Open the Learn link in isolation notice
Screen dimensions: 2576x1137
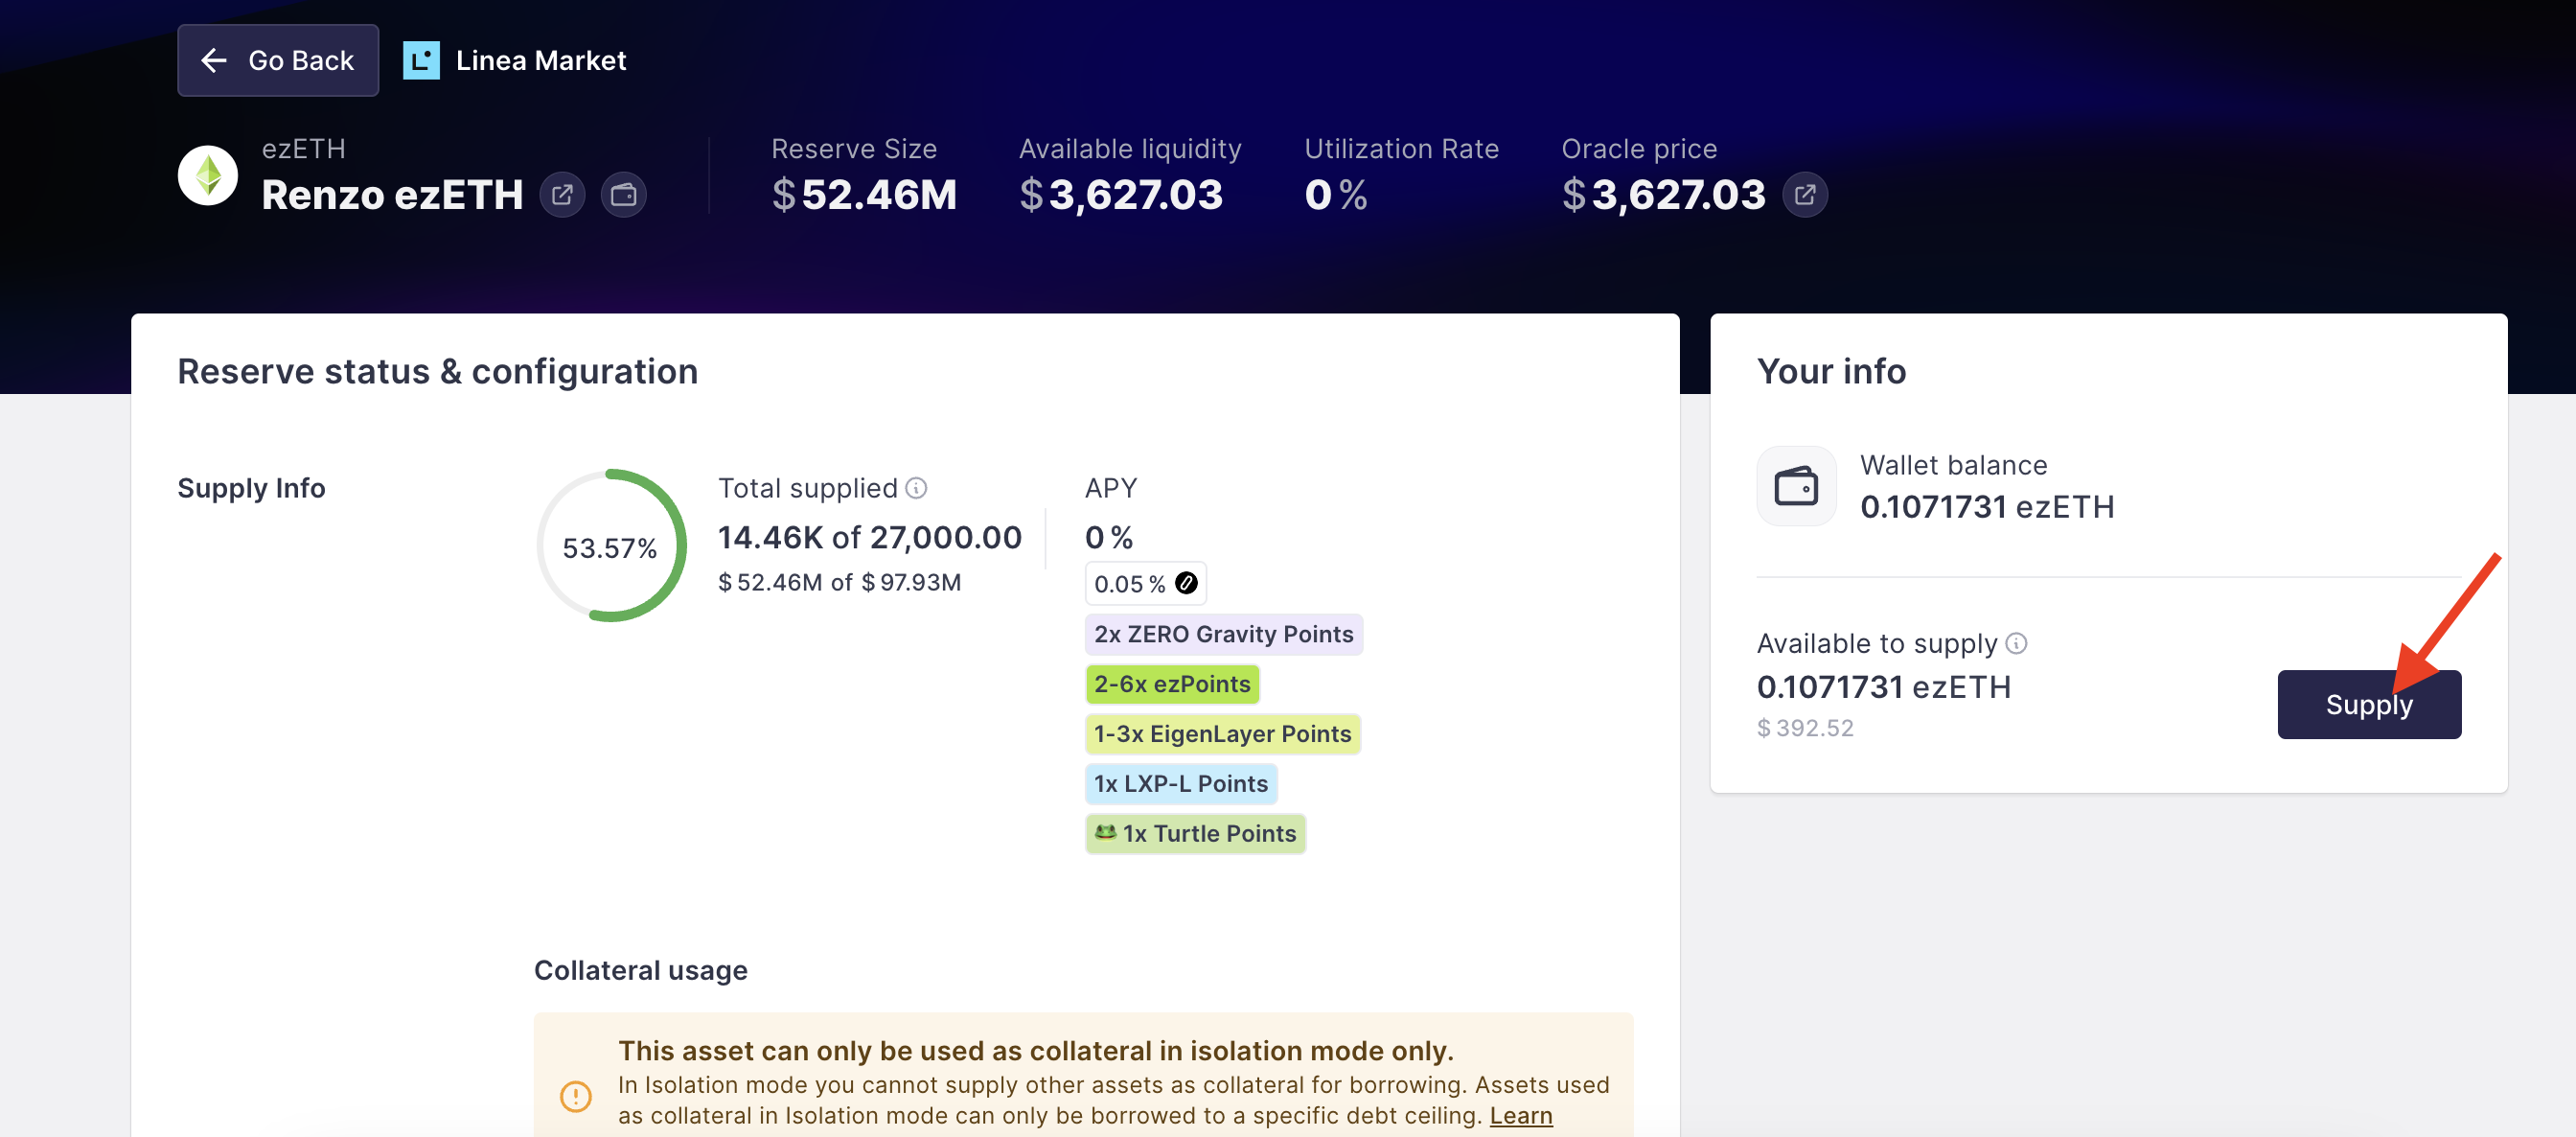click(1521, 1115)
